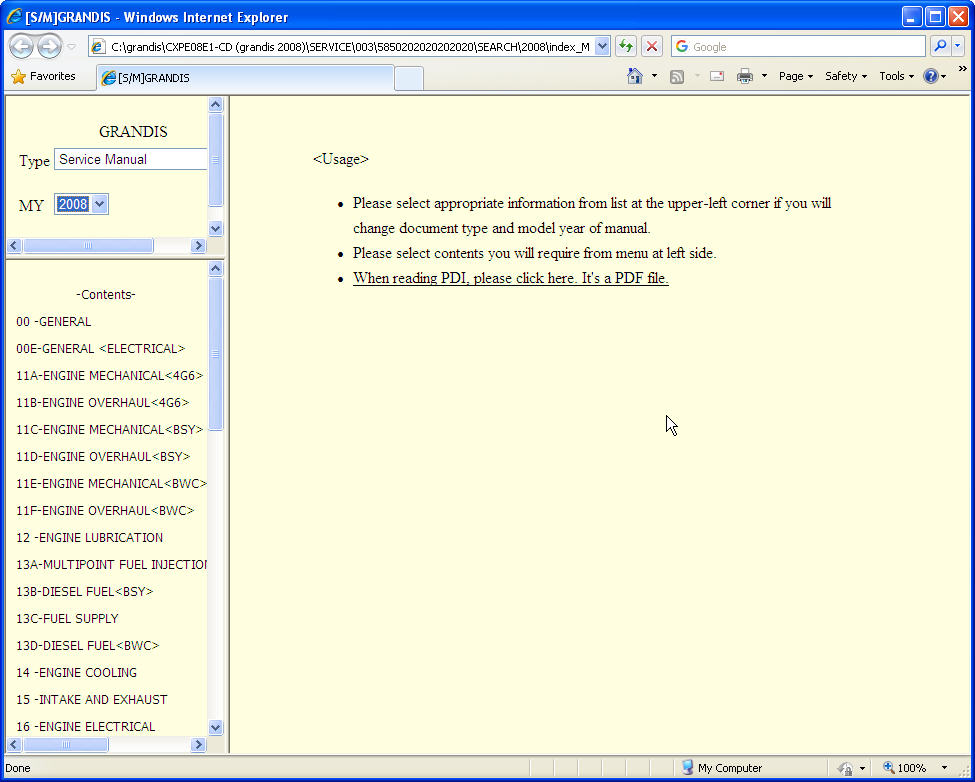975x782 pixels.
Task: Click the browser Forward arrow button
Action: (49, 47)
